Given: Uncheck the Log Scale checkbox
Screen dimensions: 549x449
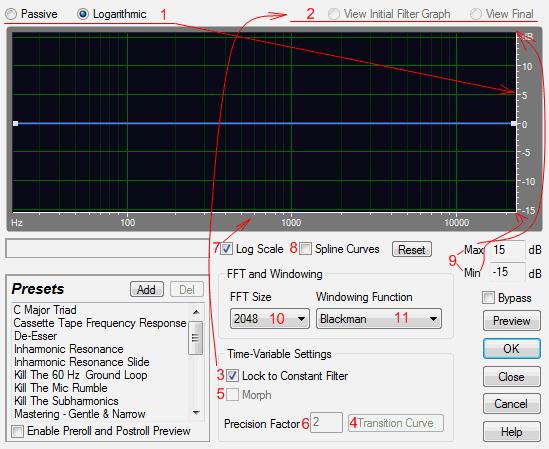Looking at the screenshot, I should click(x=227, y=249).
